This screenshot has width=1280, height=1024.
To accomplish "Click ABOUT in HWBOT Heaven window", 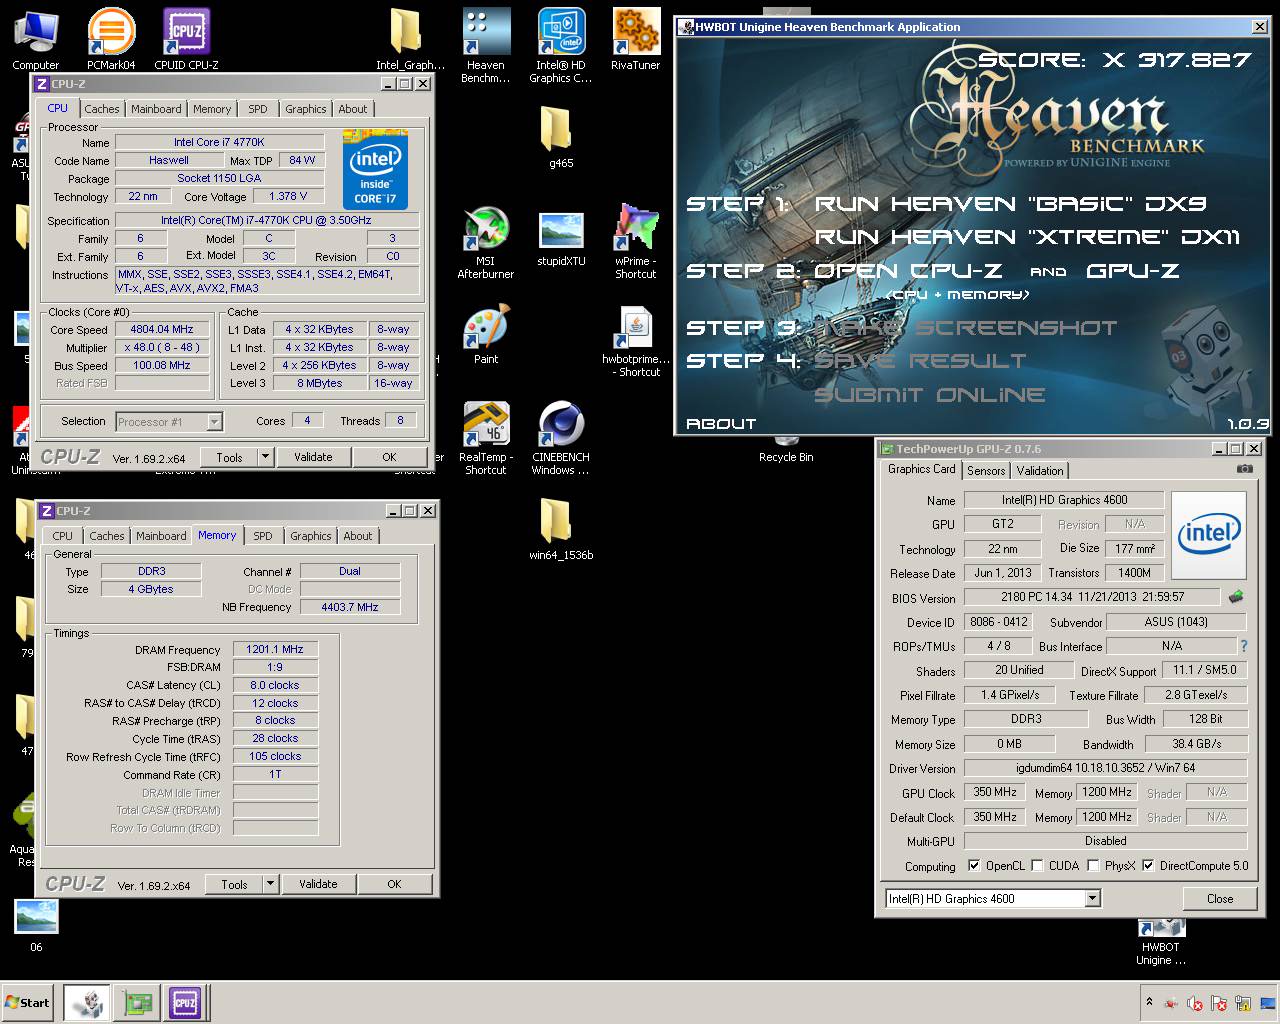I will click(x=721, y=424).
